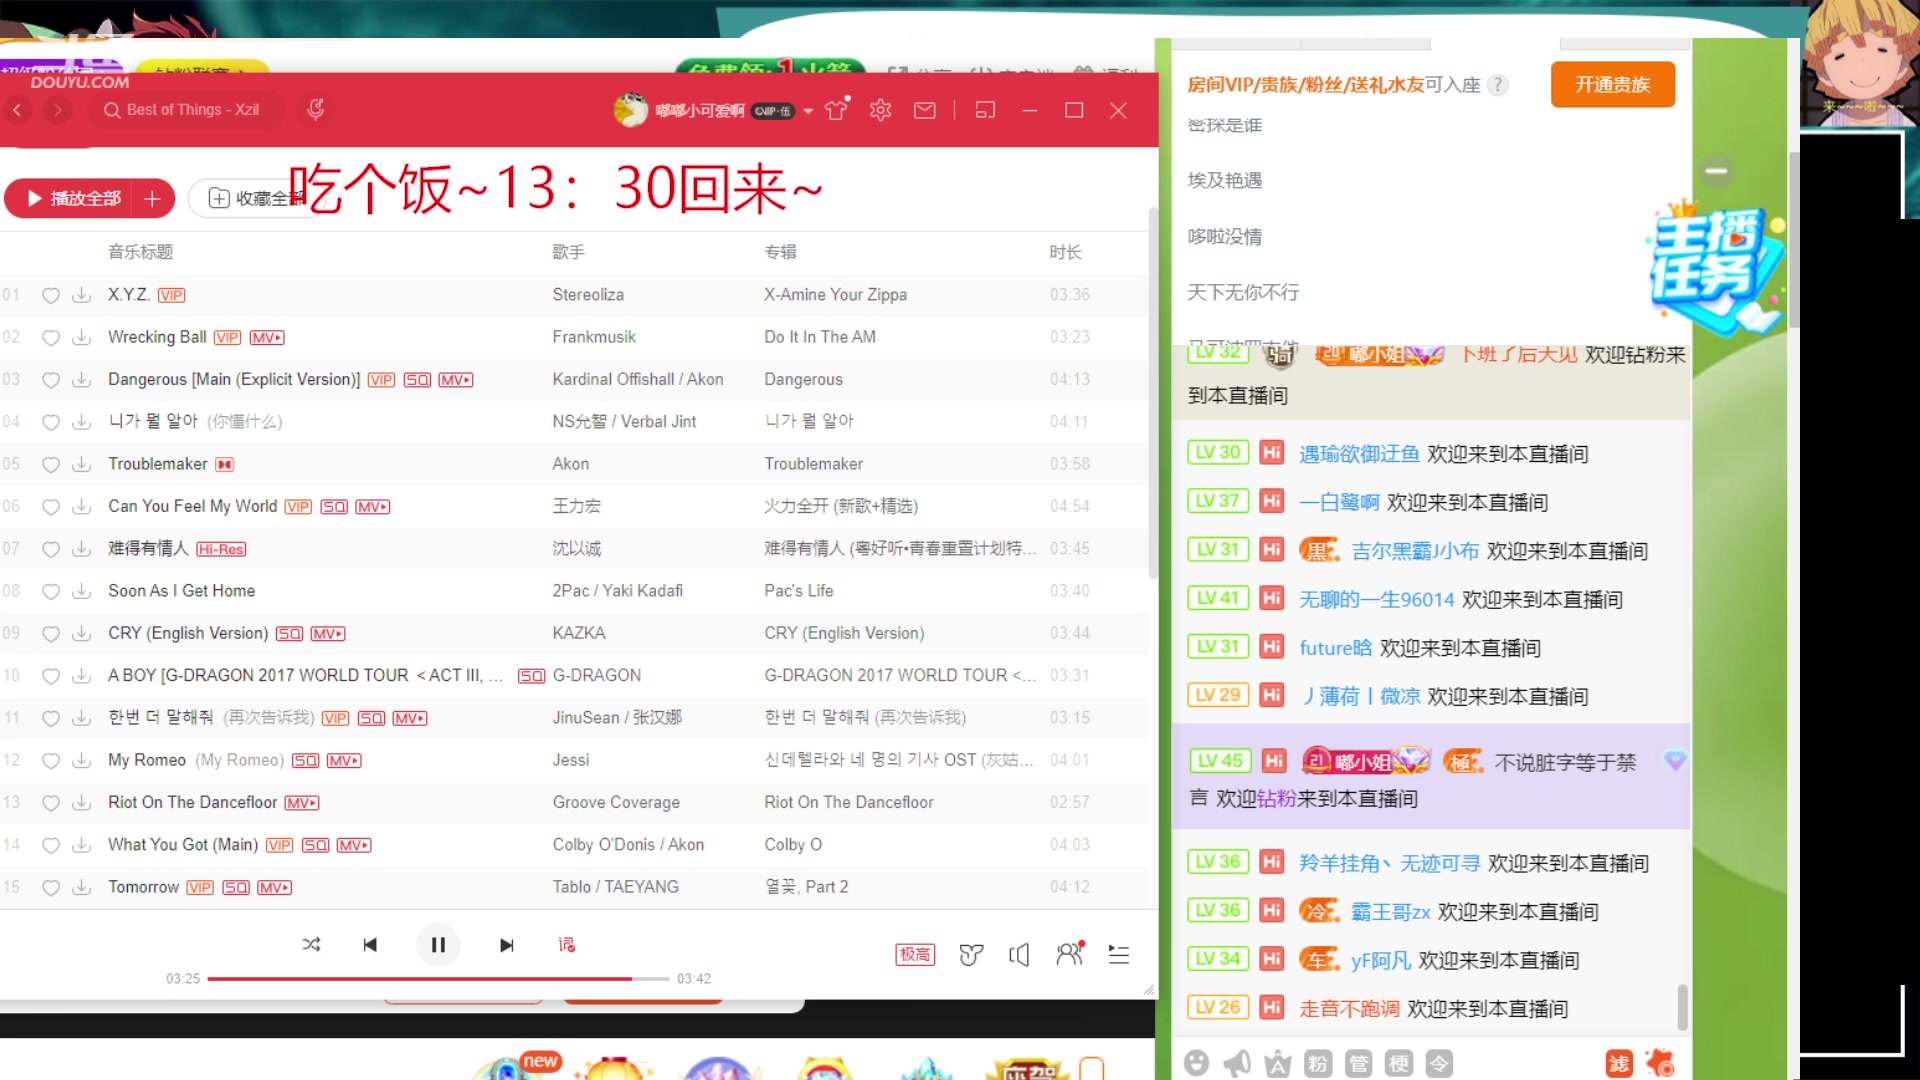Click the 粉 fan badge icon in chat bar
Screen dimensions: 1920x1080
[1318, 1063]
